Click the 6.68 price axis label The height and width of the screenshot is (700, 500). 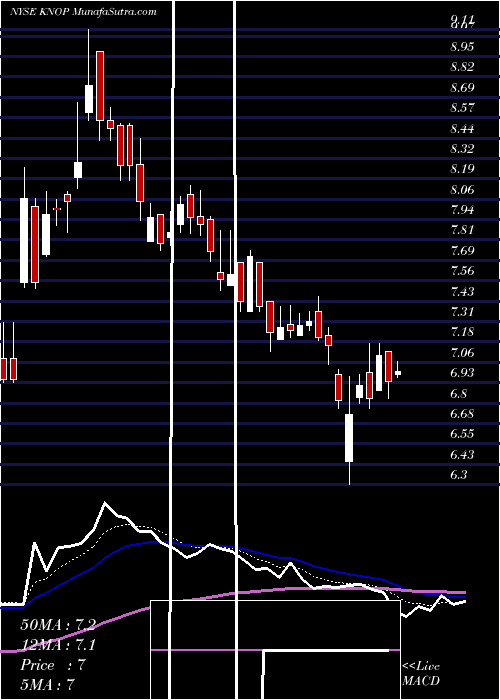462,413
